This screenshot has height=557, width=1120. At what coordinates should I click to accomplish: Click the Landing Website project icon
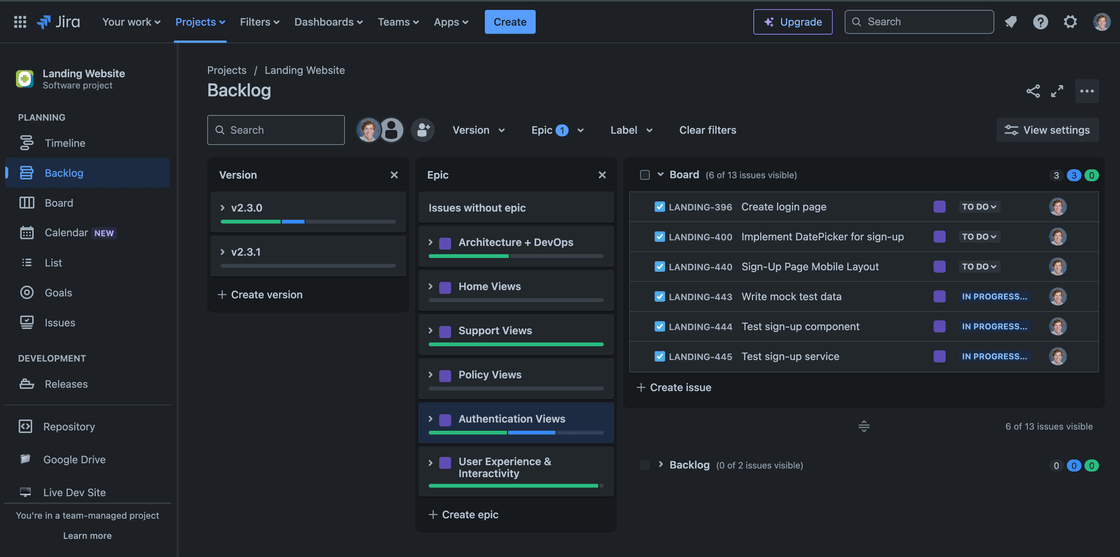click(x=25, y=79)
